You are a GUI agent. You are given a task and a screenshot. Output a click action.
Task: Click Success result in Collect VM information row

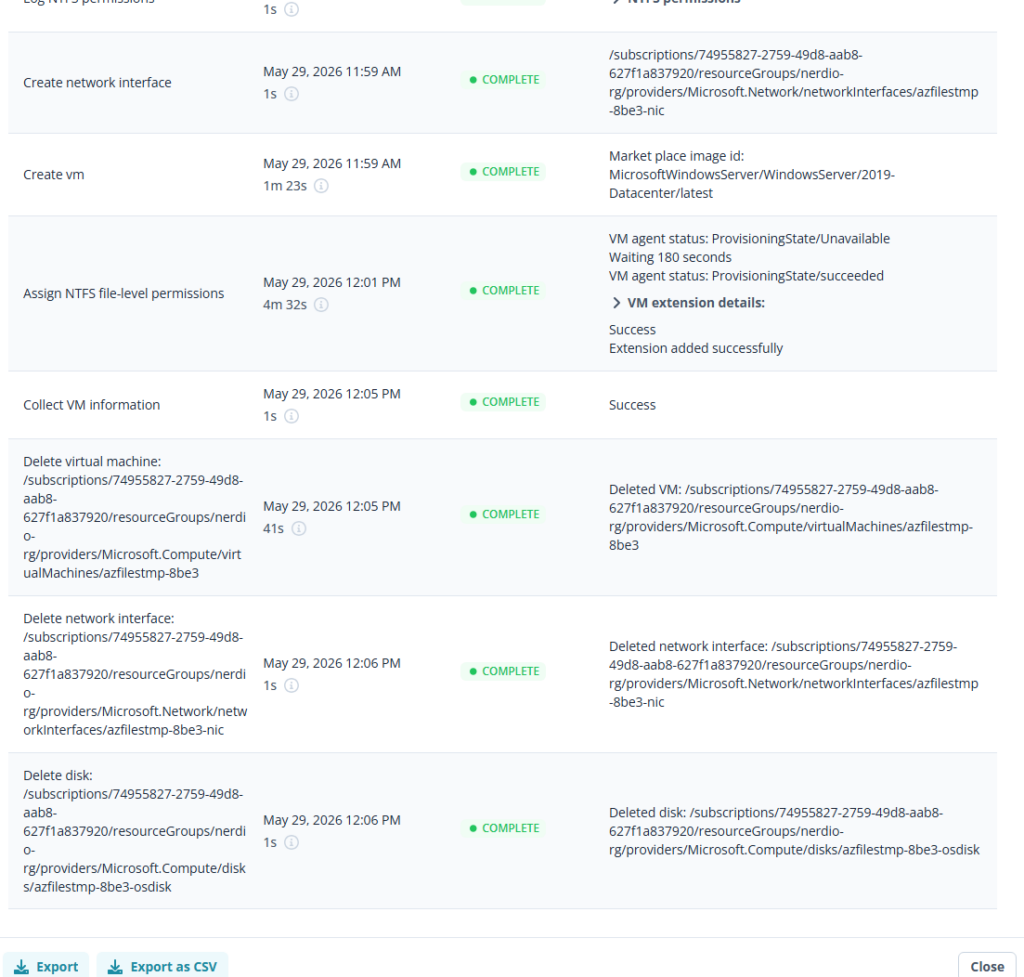632,406
